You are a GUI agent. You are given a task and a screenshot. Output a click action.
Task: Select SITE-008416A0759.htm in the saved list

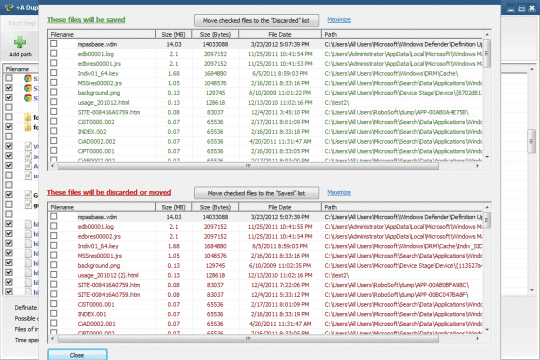click(108, 112)
